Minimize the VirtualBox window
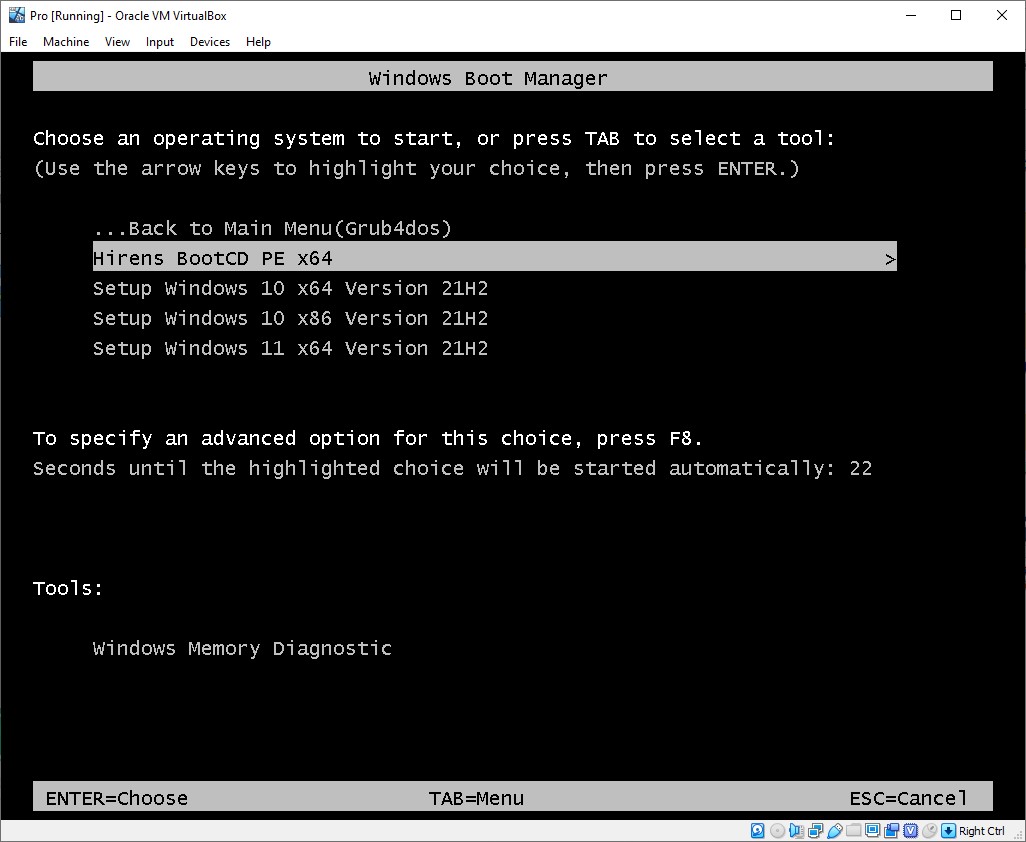Image resolution: width=1026 pixels, height=842 pixels. 911,15
